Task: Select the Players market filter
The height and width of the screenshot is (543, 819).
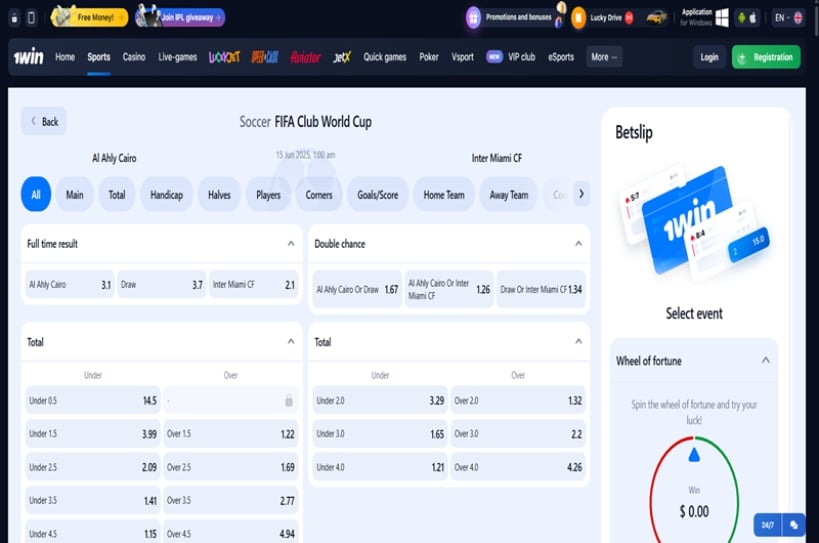Action: (x=268, y=195)
